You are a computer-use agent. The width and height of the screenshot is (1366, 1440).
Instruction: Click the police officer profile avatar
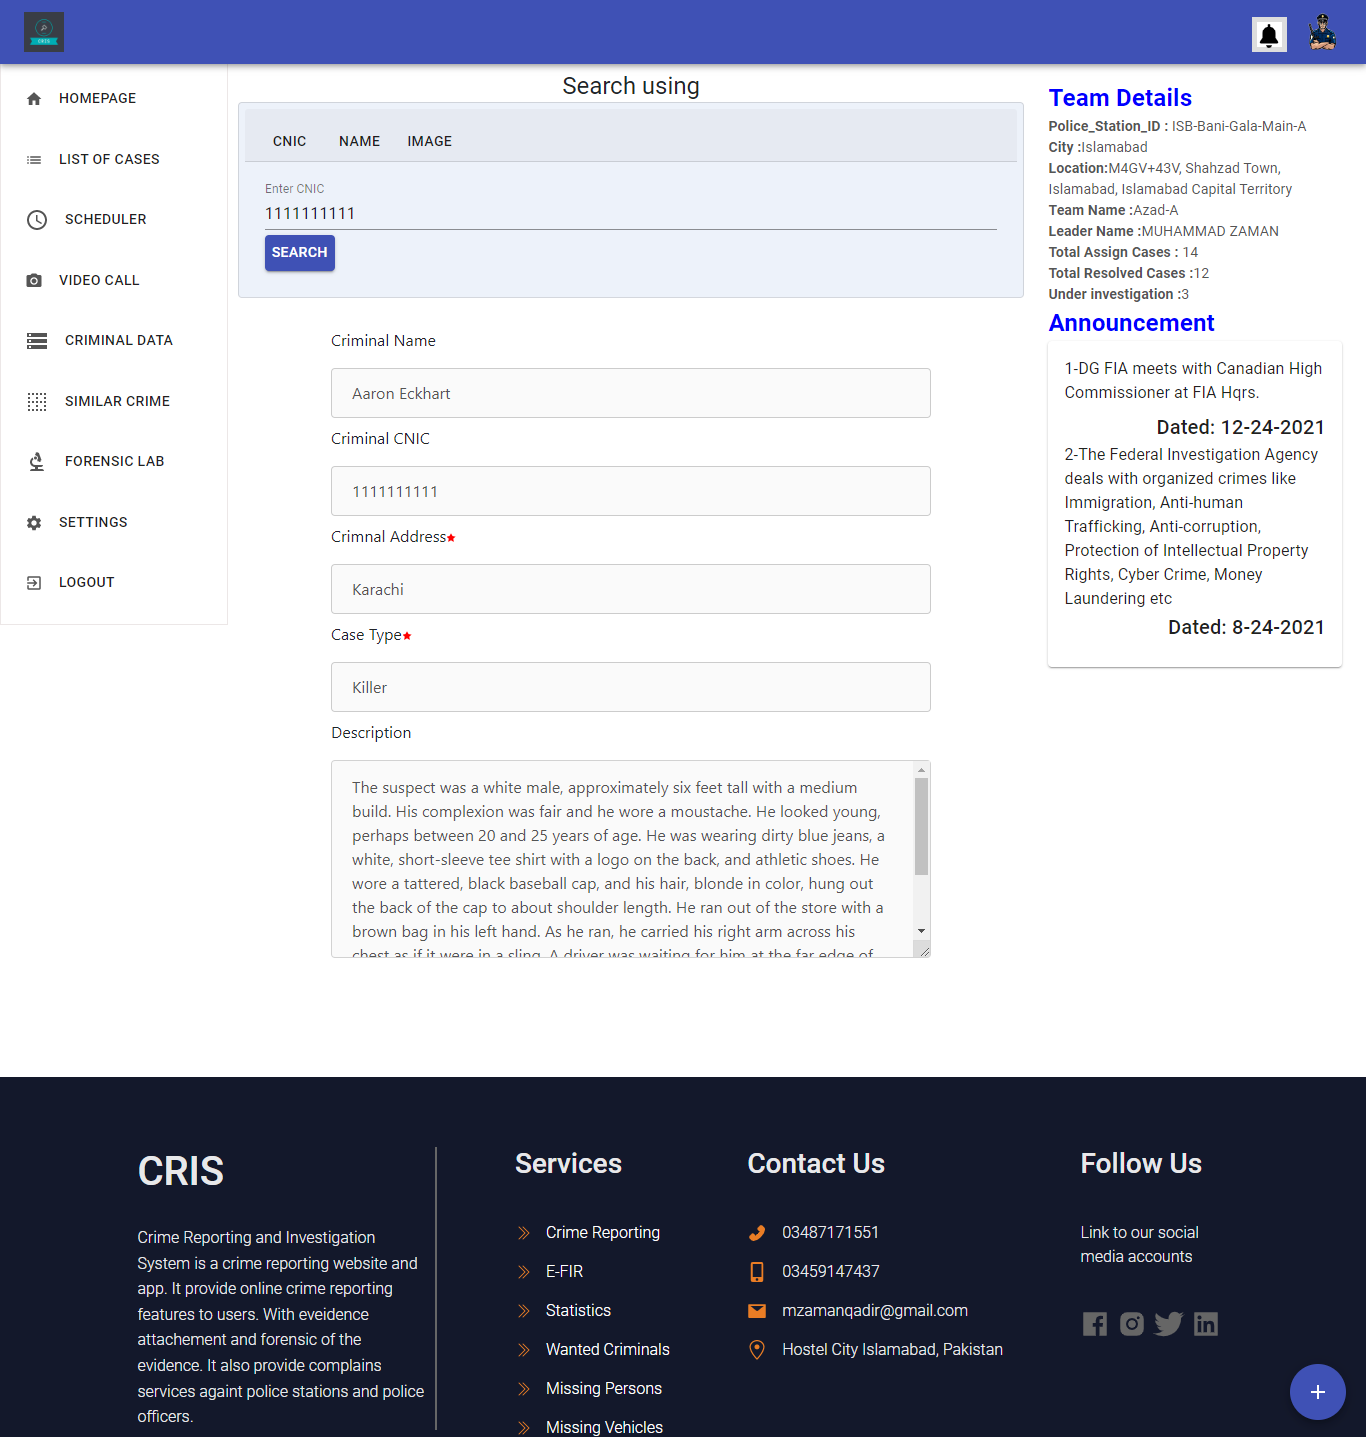pyautogui.click(x=1322, y=33)
